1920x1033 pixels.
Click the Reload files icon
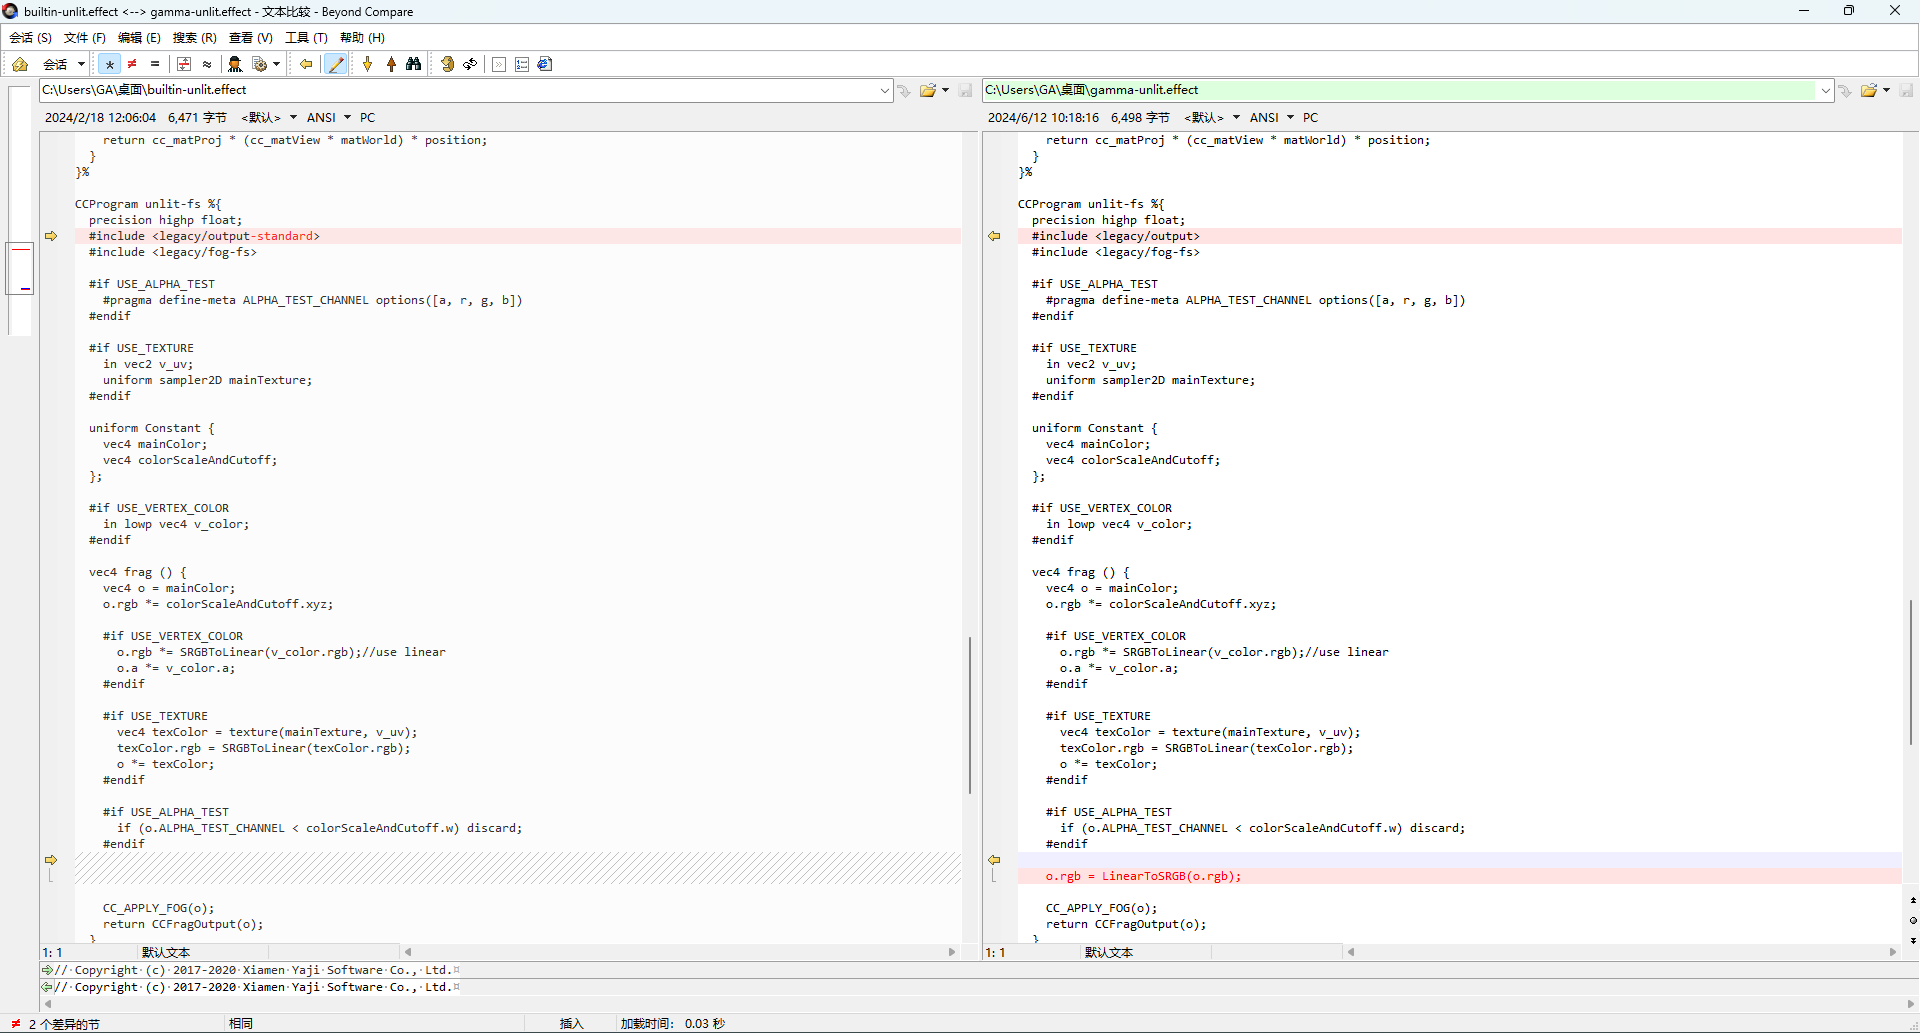tap(470, 64)
